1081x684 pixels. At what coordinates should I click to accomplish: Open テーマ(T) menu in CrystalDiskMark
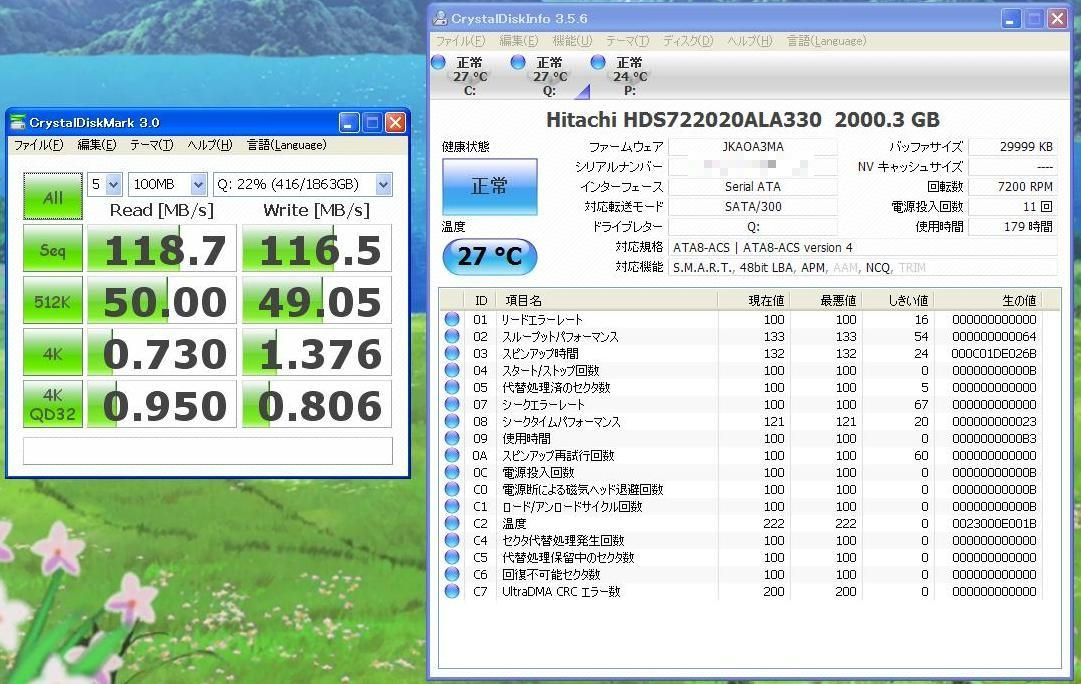pyautogui.click(x=152, y=145)
